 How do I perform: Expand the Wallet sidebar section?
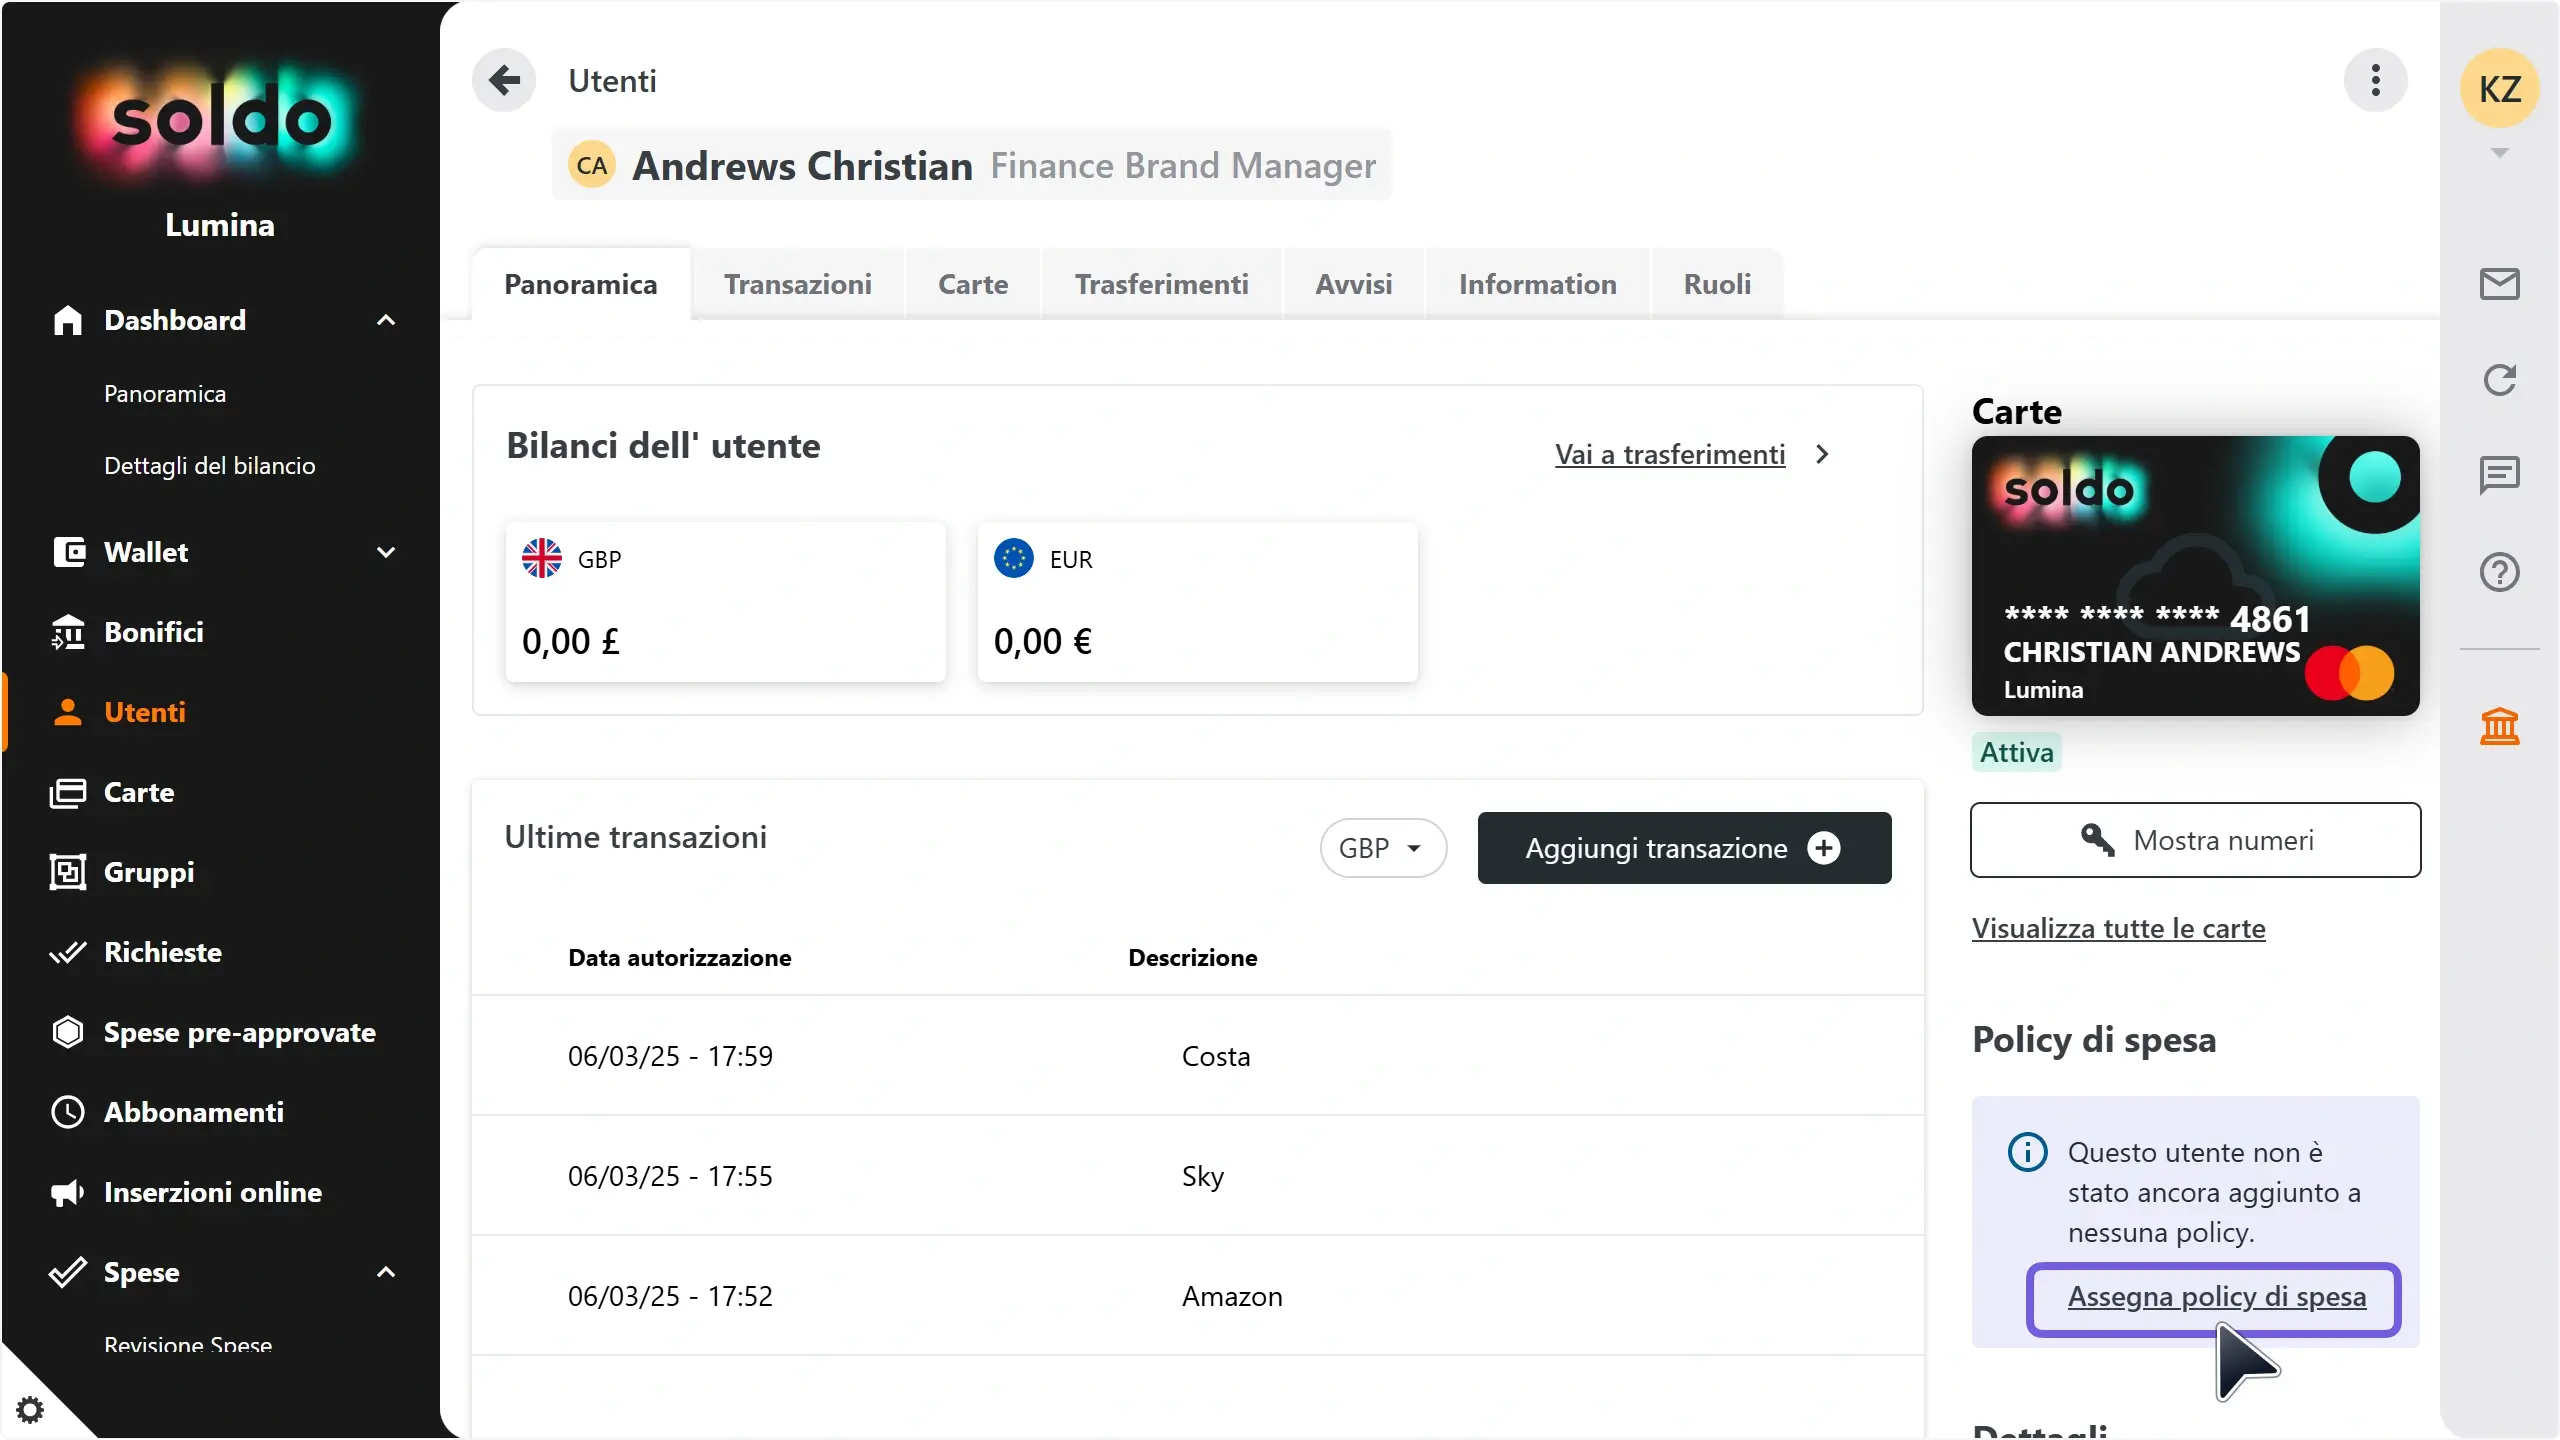pyautogui.click(x=386, y=552)
